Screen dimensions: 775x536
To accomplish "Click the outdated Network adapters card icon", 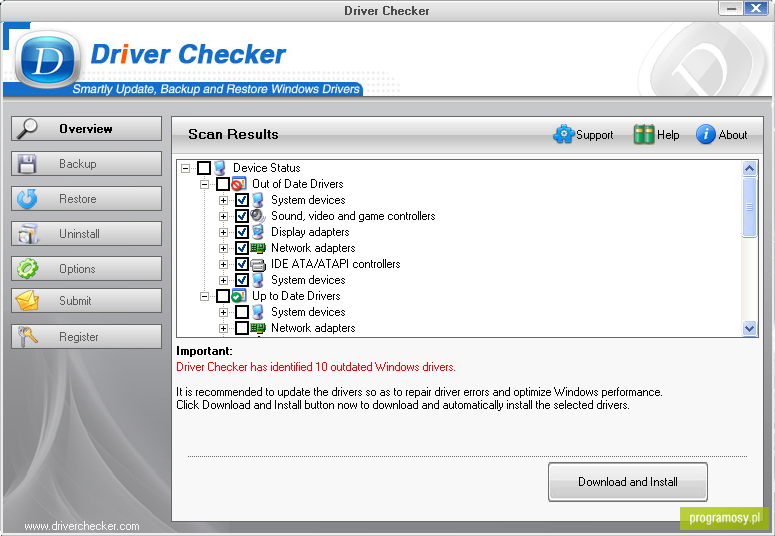I will tap(258, 248).
